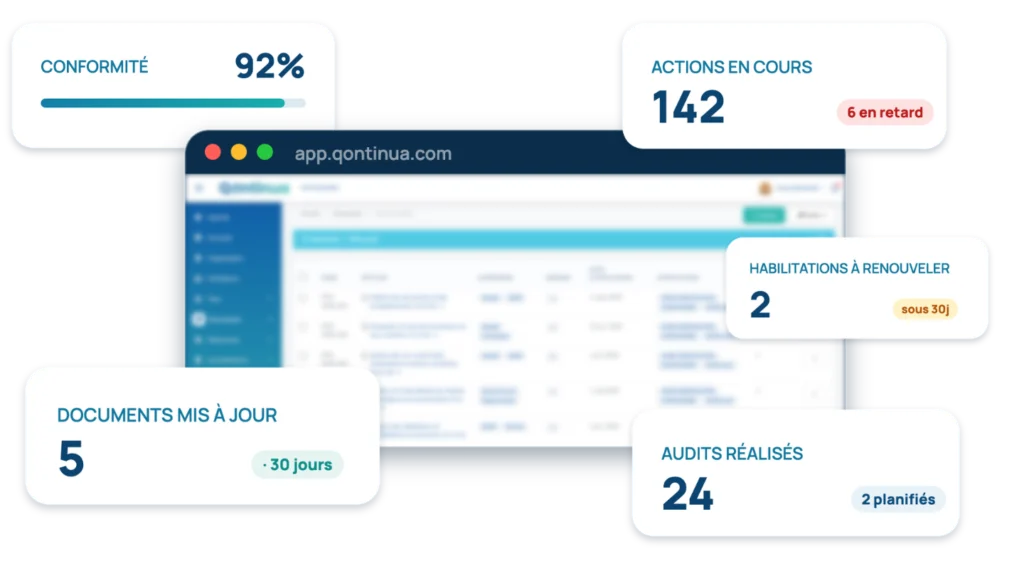Tick the first table row checkbox
1024x576 pixels.
pos(302,298)
